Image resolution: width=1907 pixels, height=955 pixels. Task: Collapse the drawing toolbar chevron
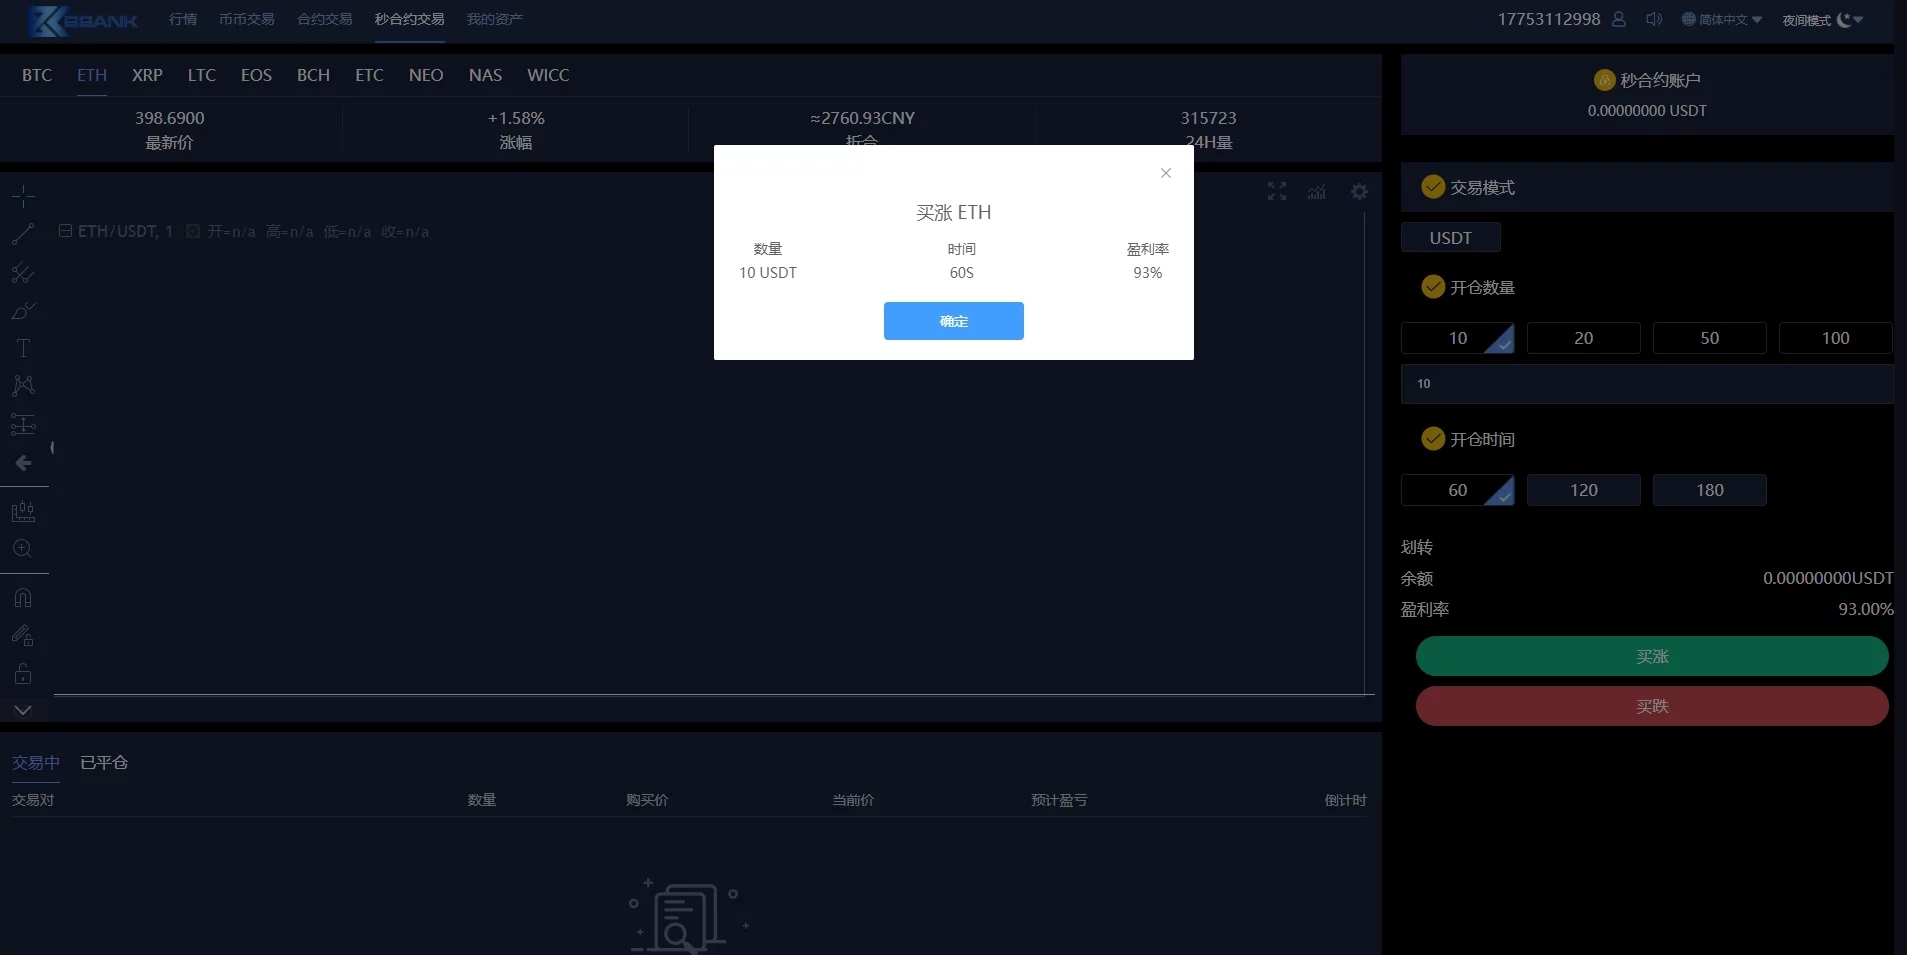(23, 710)
